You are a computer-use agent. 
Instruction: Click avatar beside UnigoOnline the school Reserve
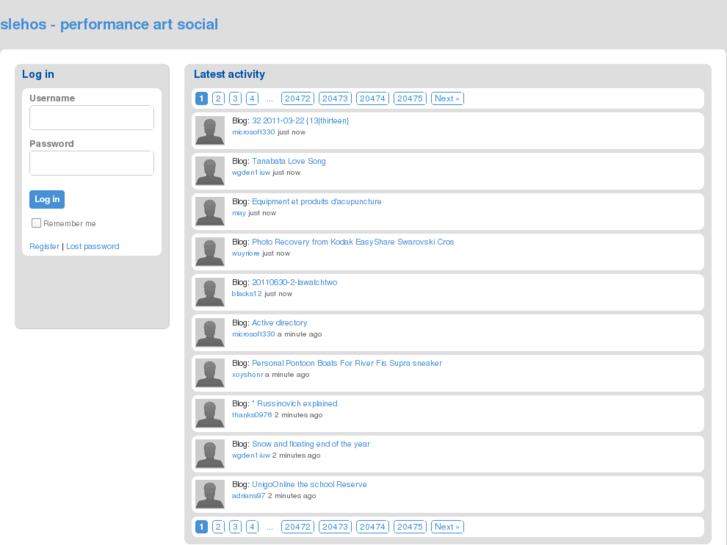pos(210,495)
